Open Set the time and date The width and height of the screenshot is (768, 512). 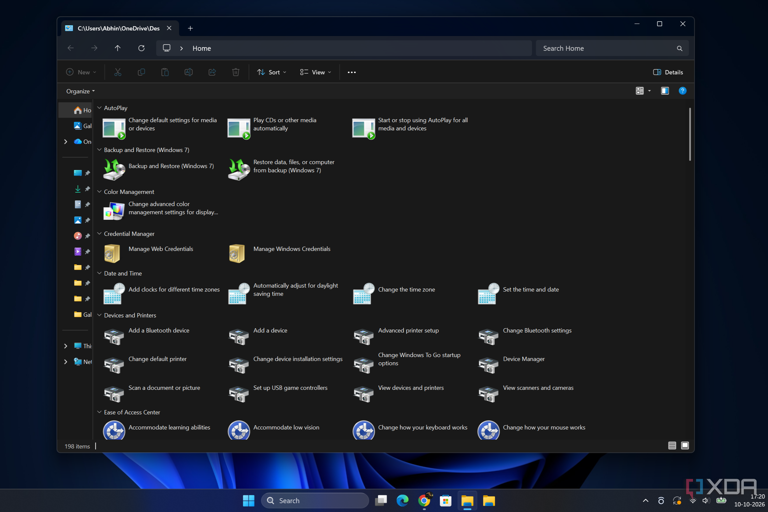point(519,293)
